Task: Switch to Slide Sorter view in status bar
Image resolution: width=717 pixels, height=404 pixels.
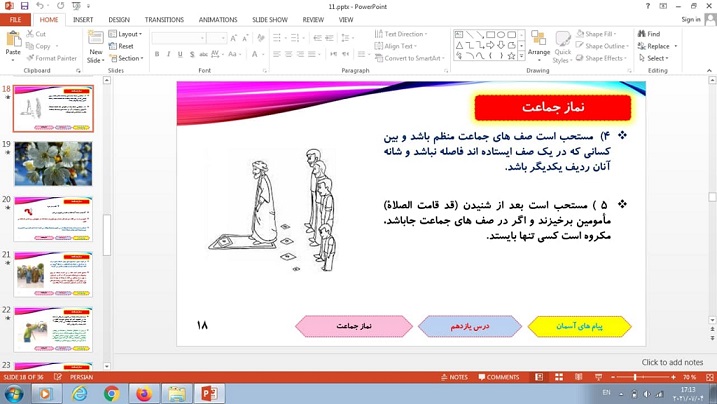Action: 559,377
